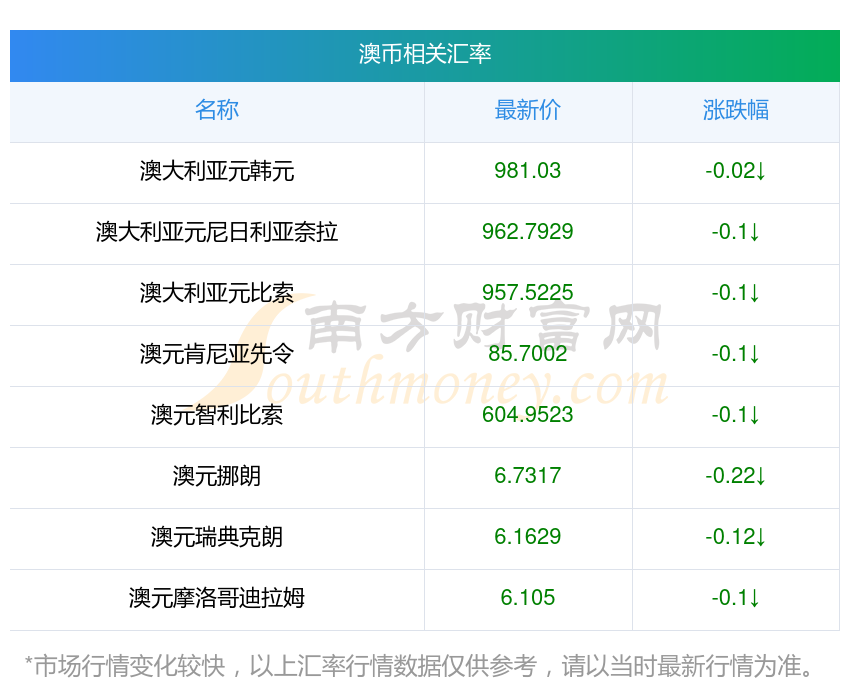Select the 澳大利亚元比索 row name

pos(217,293)
